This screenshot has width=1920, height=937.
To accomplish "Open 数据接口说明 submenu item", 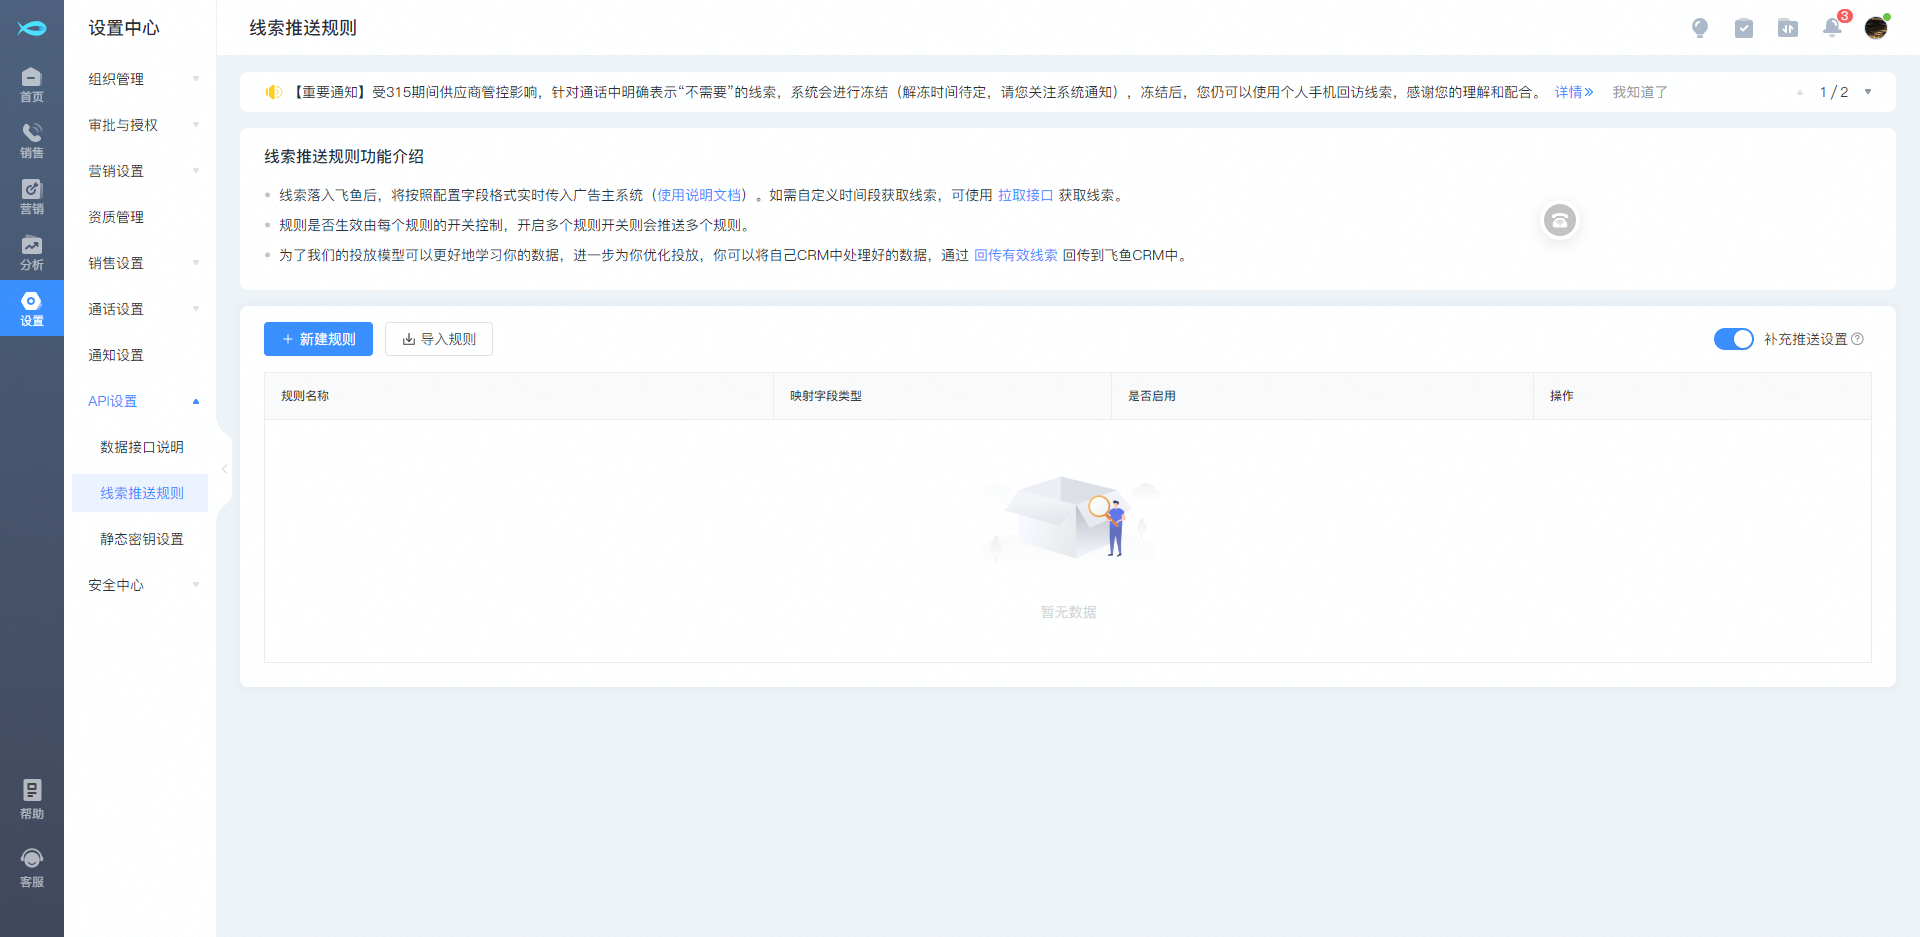I will tap(141, 447).
